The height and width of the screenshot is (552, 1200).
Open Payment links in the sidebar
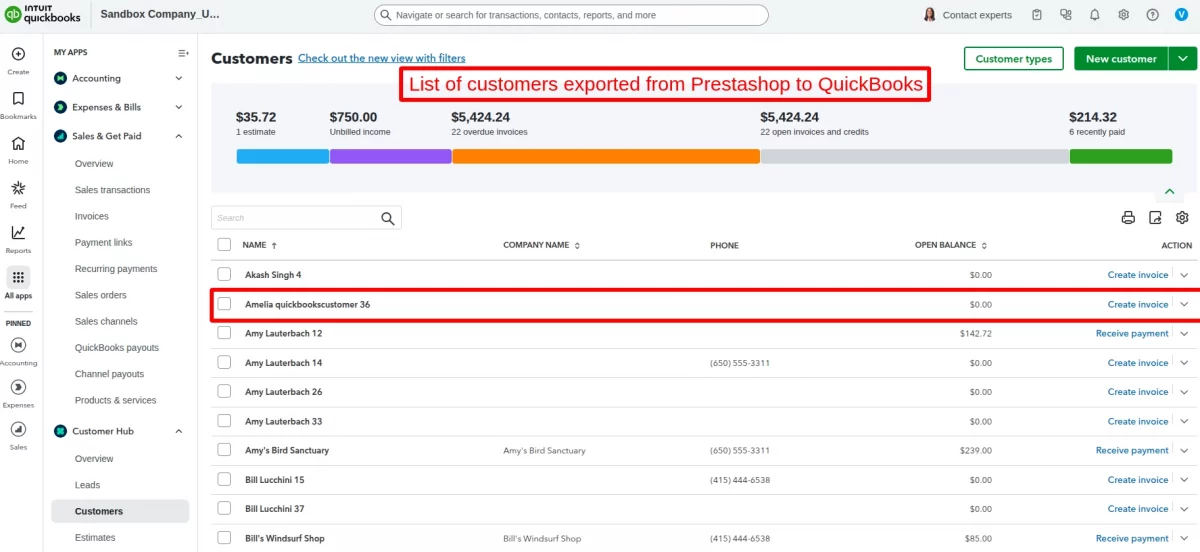[103, 242]
